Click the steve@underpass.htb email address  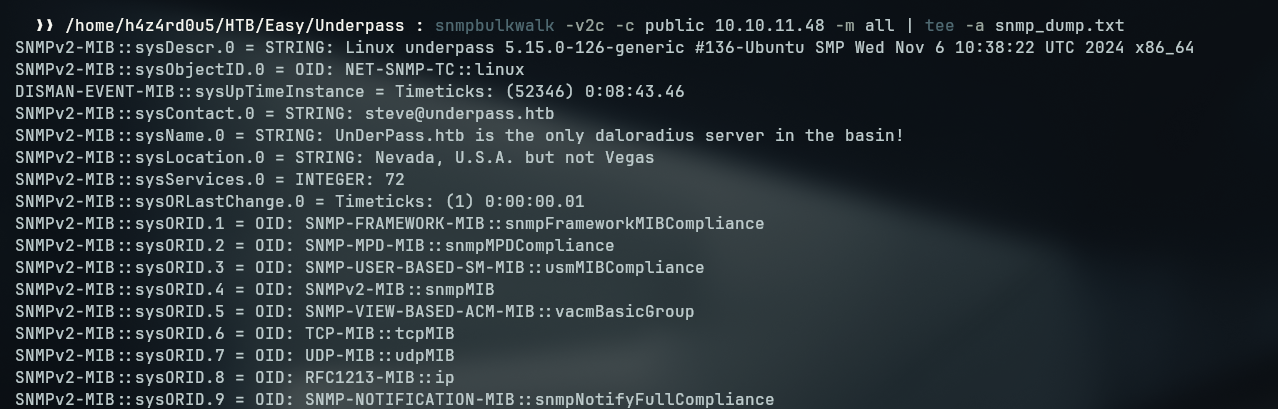tap(459, 113)
